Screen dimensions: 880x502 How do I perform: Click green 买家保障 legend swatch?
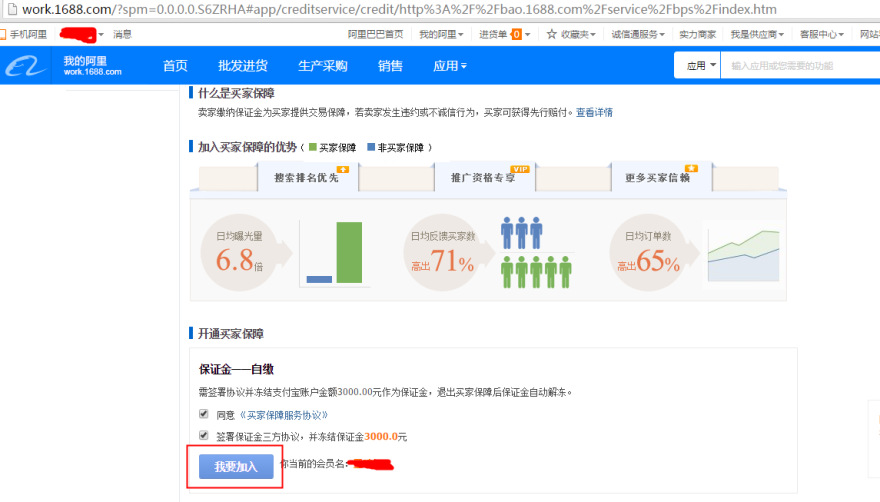point(313,147)
